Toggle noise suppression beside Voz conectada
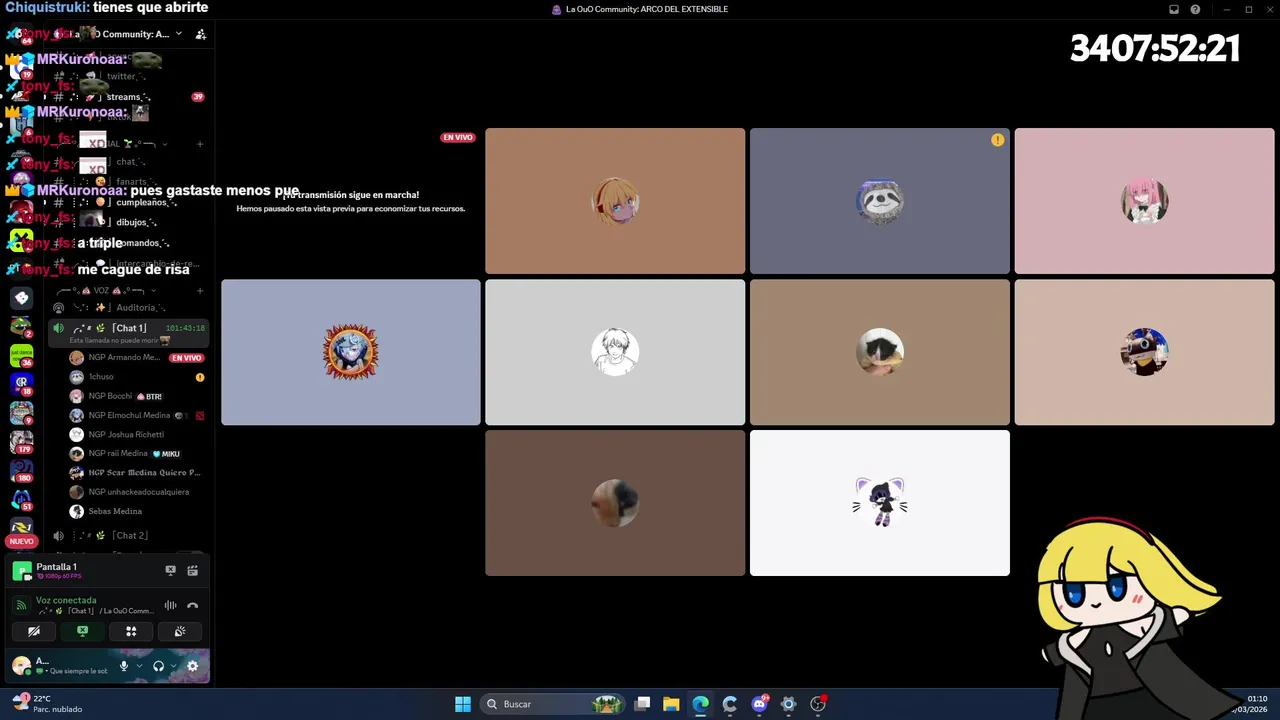This screenshot has height=720, width=1280. pyautogui.click(x=170, y=605)
